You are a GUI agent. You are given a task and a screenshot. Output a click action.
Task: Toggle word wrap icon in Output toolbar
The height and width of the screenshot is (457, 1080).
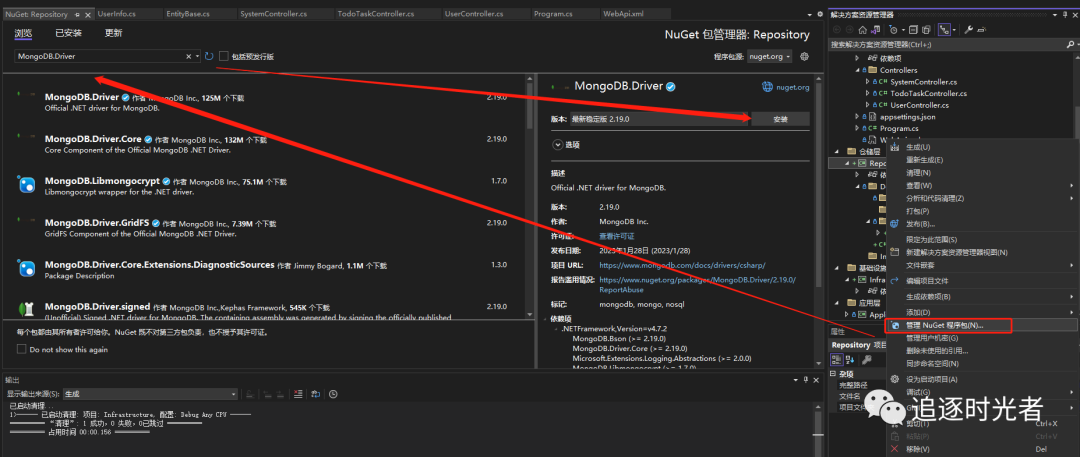[315, 394]
